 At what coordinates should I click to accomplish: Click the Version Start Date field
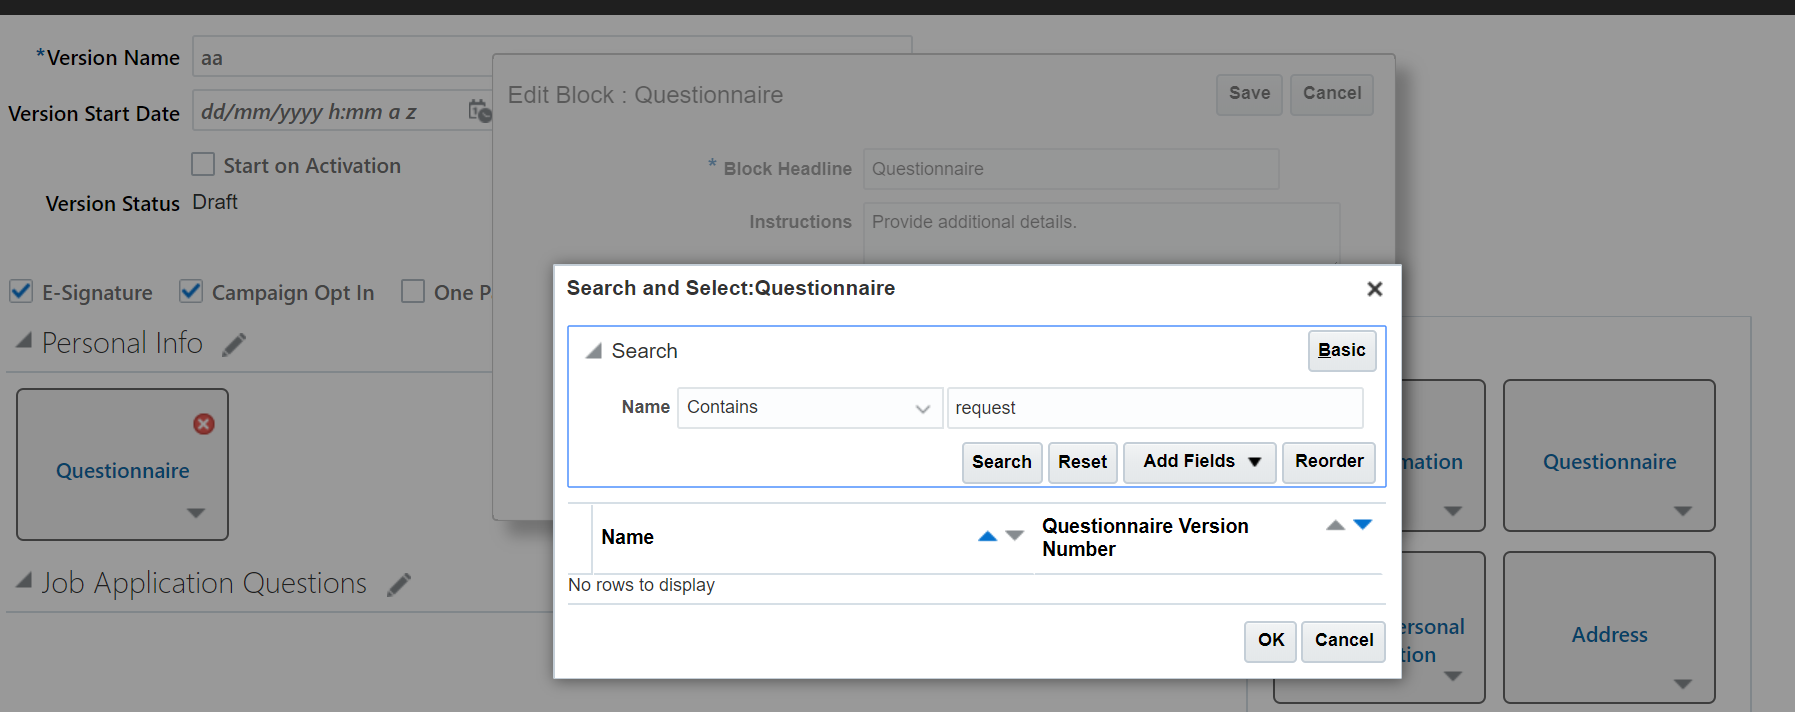coord(330,112)
